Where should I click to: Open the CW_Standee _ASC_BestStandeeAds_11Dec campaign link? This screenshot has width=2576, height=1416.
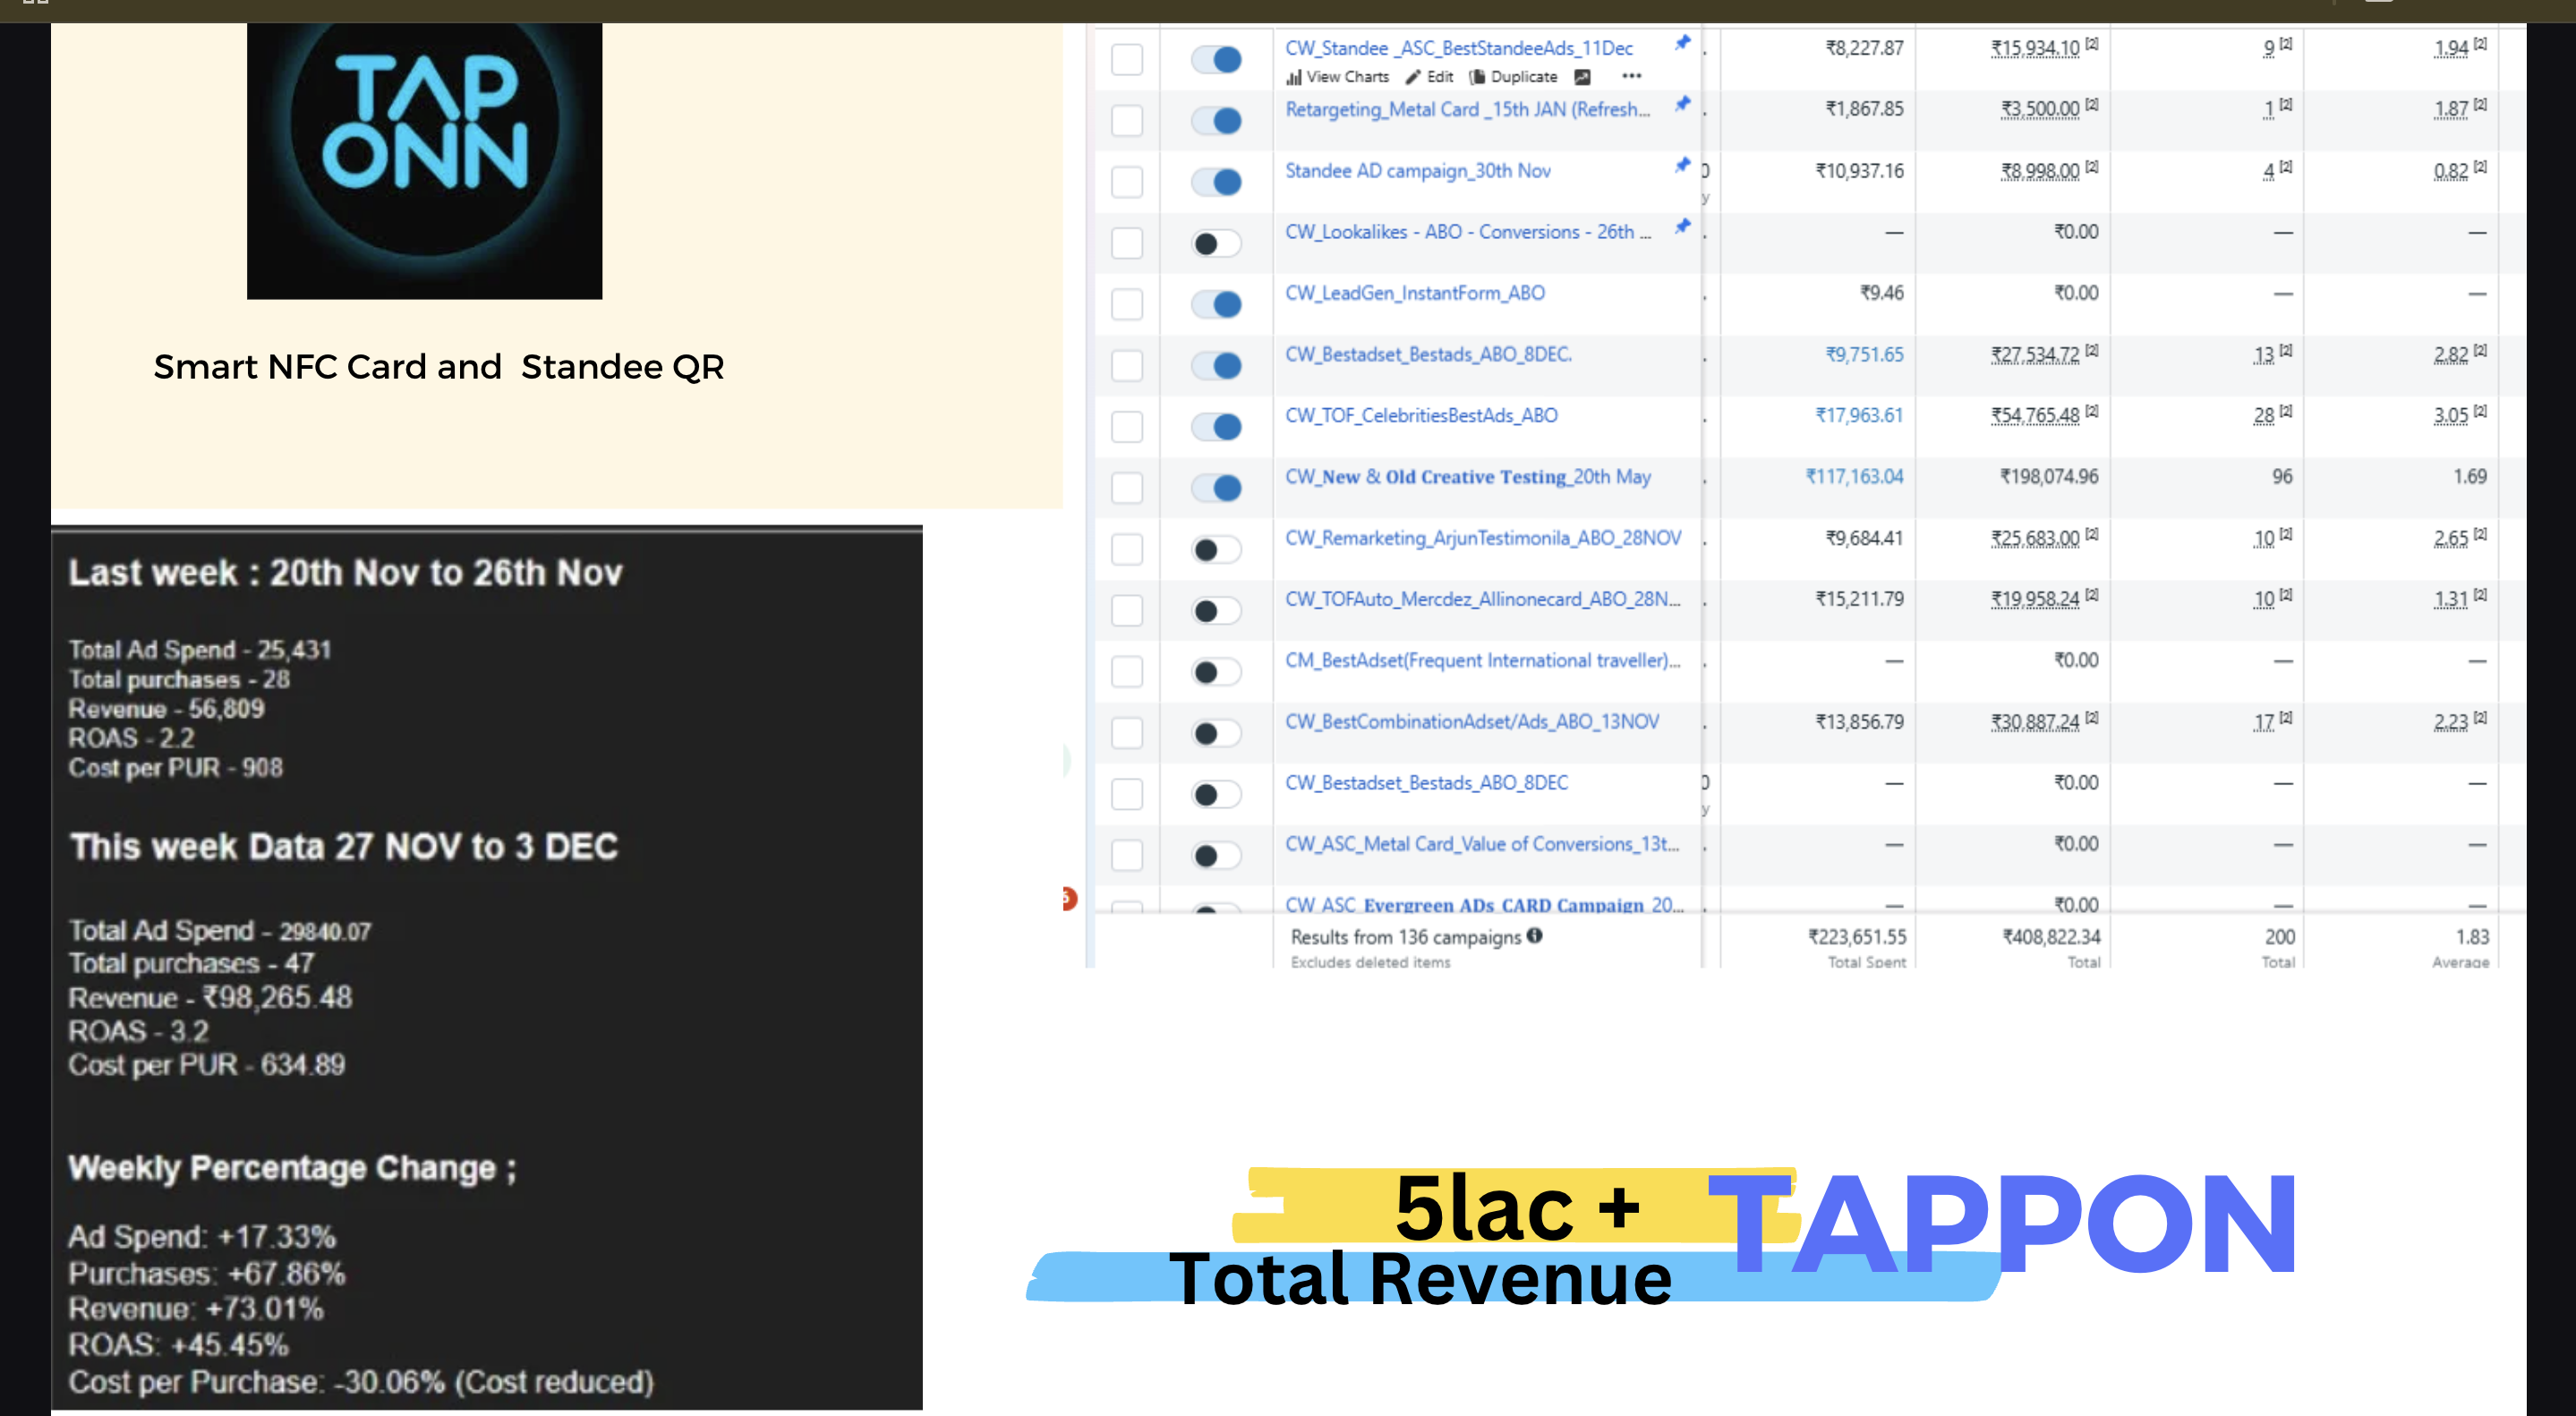[1459, 48]
